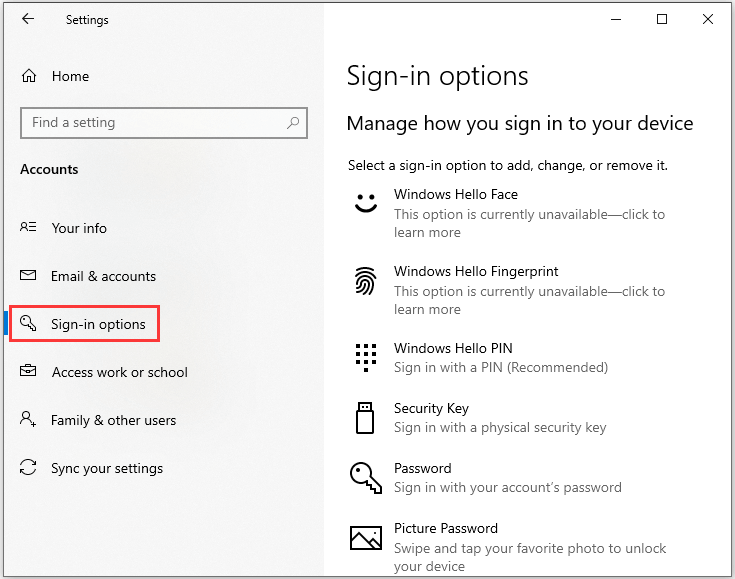
Task: Click the Find a setting search box
Action: coord(164,123)
